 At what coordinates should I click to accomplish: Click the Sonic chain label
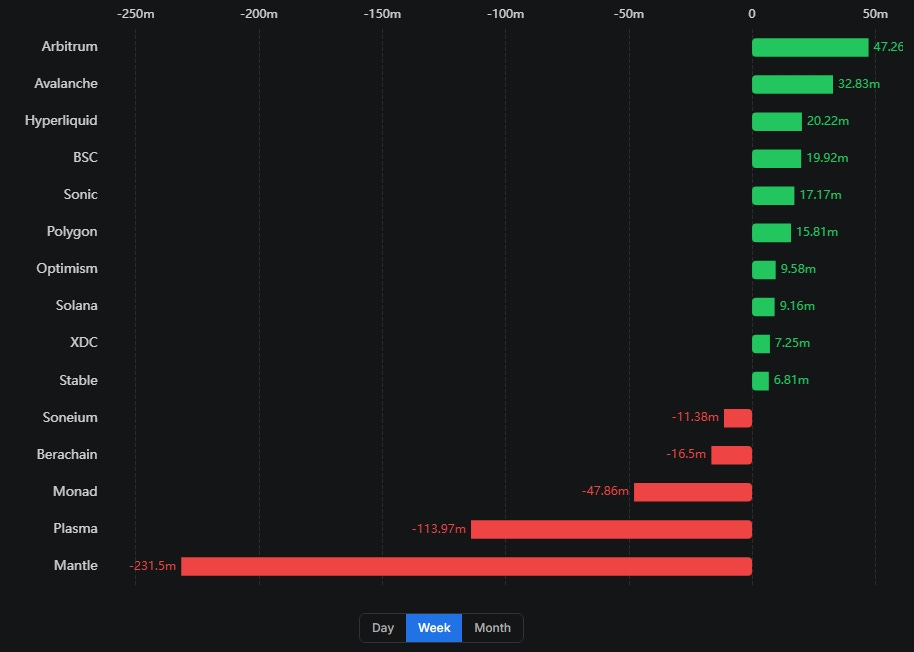click(x=80, y=195)
